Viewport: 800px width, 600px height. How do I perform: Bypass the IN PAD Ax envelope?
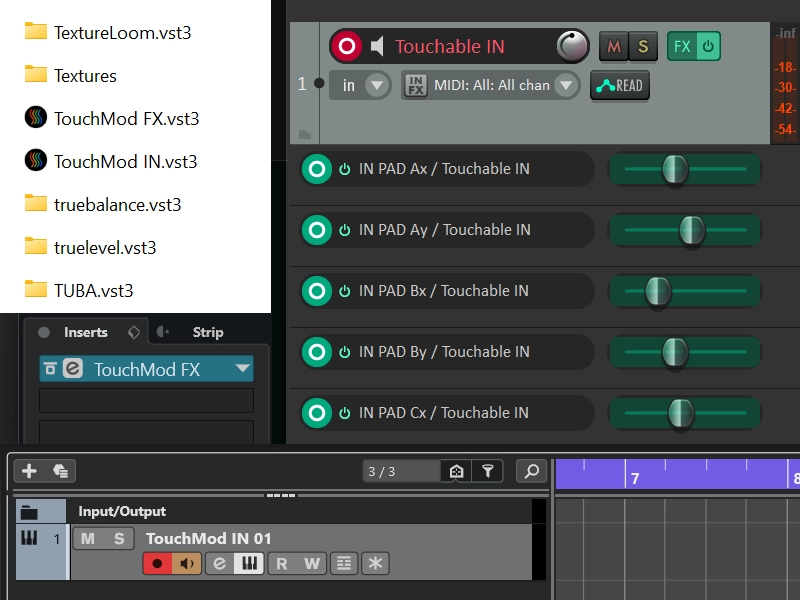pos(344,169)
